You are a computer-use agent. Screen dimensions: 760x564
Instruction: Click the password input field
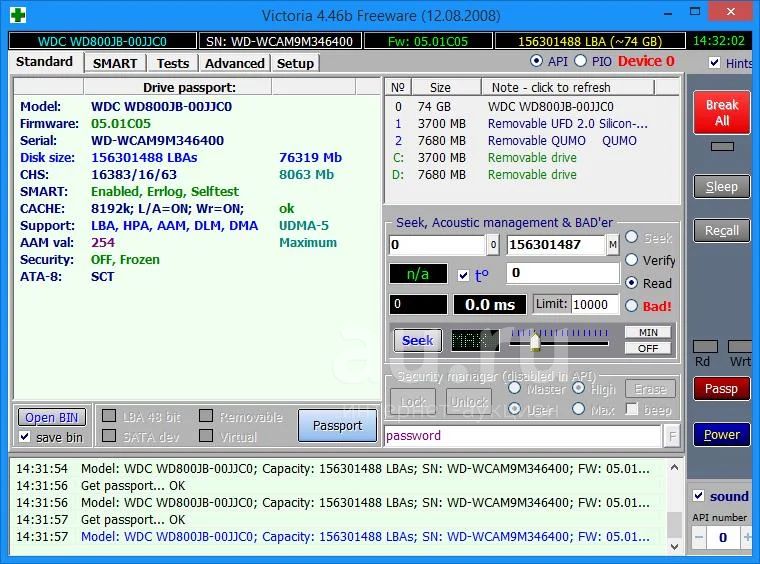(523, 436)
